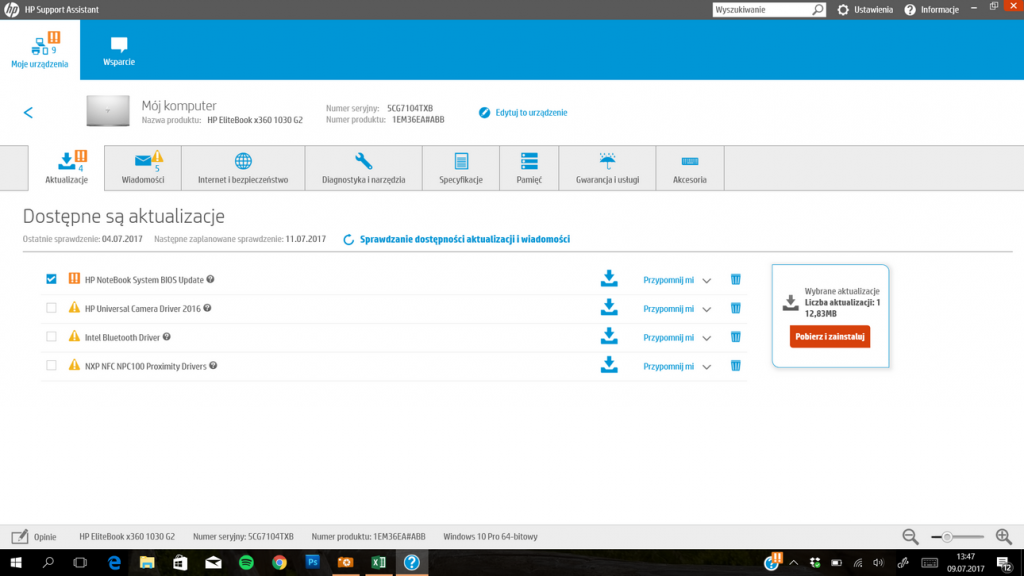The height and width of the screenshot is (576, 1024).
Task: Expand remind options for BIOS Update
Action: point(707,280)
